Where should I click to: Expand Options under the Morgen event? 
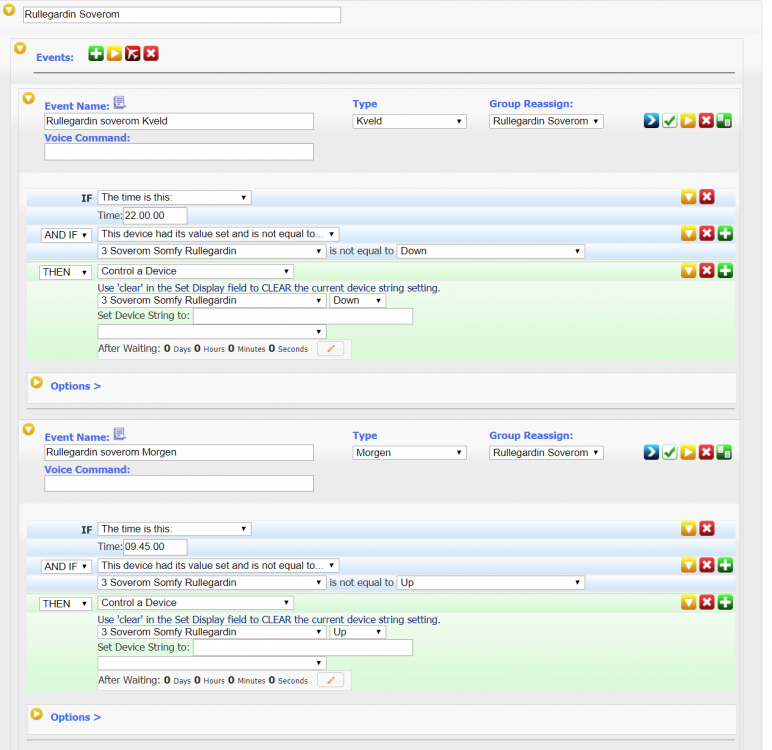pos(75,717)
